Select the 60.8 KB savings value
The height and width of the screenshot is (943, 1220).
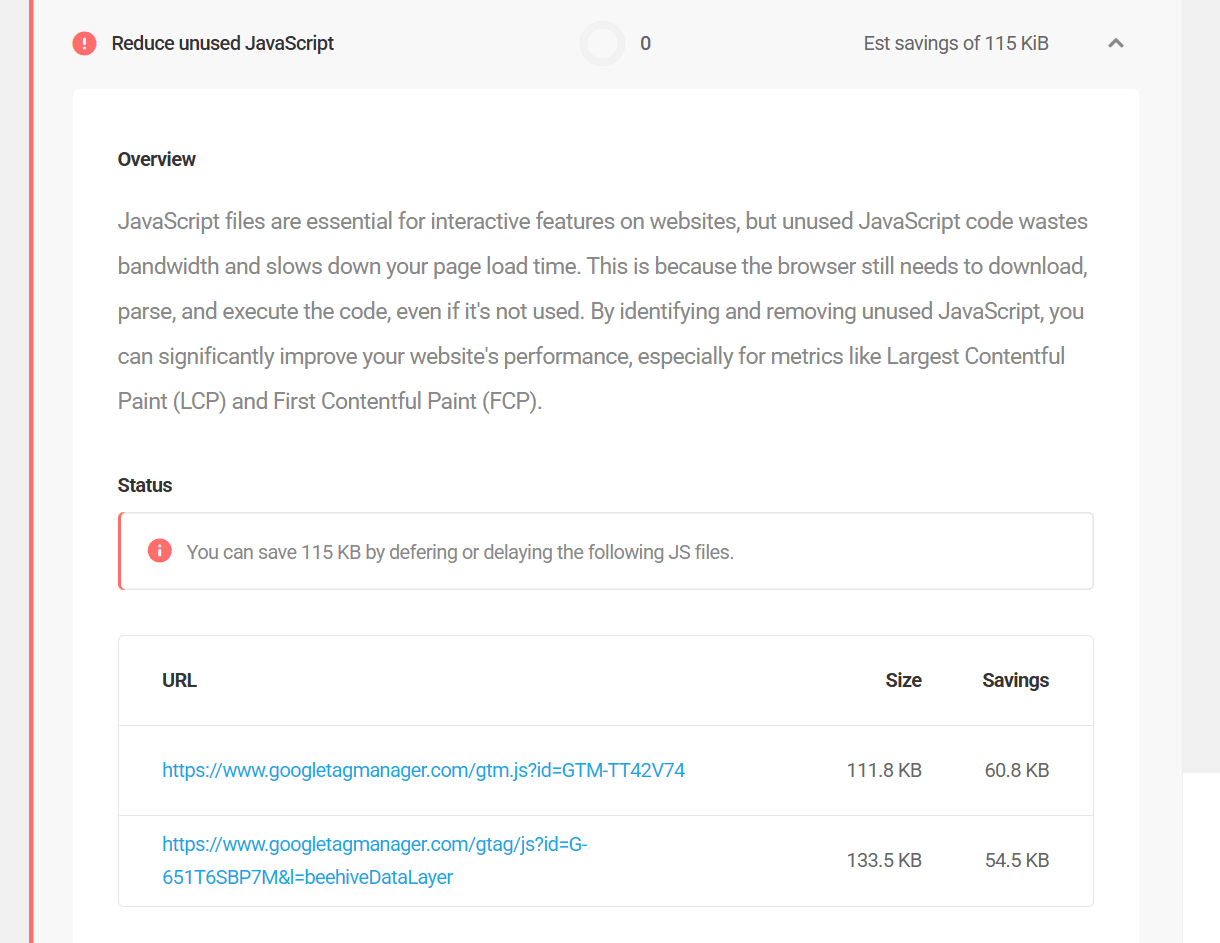pyautogui.click(x=1016, y=770)
